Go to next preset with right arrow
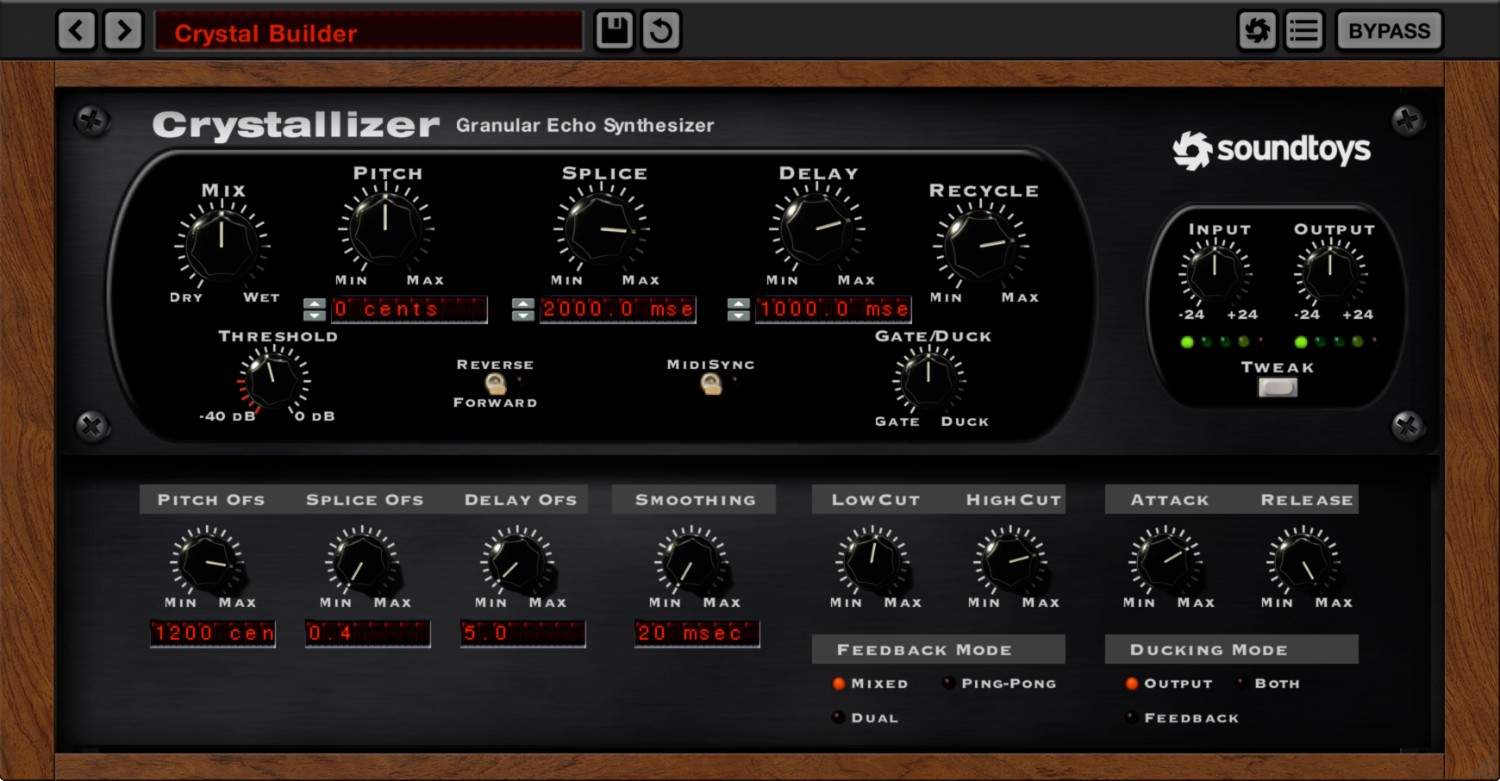 tap(123, 30)
